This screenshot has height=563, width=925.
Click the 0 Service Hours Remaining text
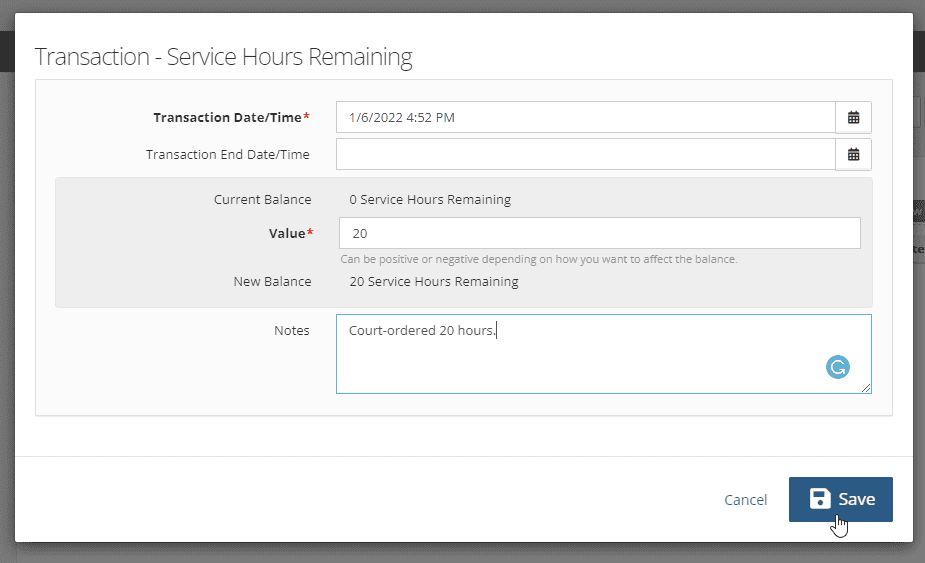point(430,199)
